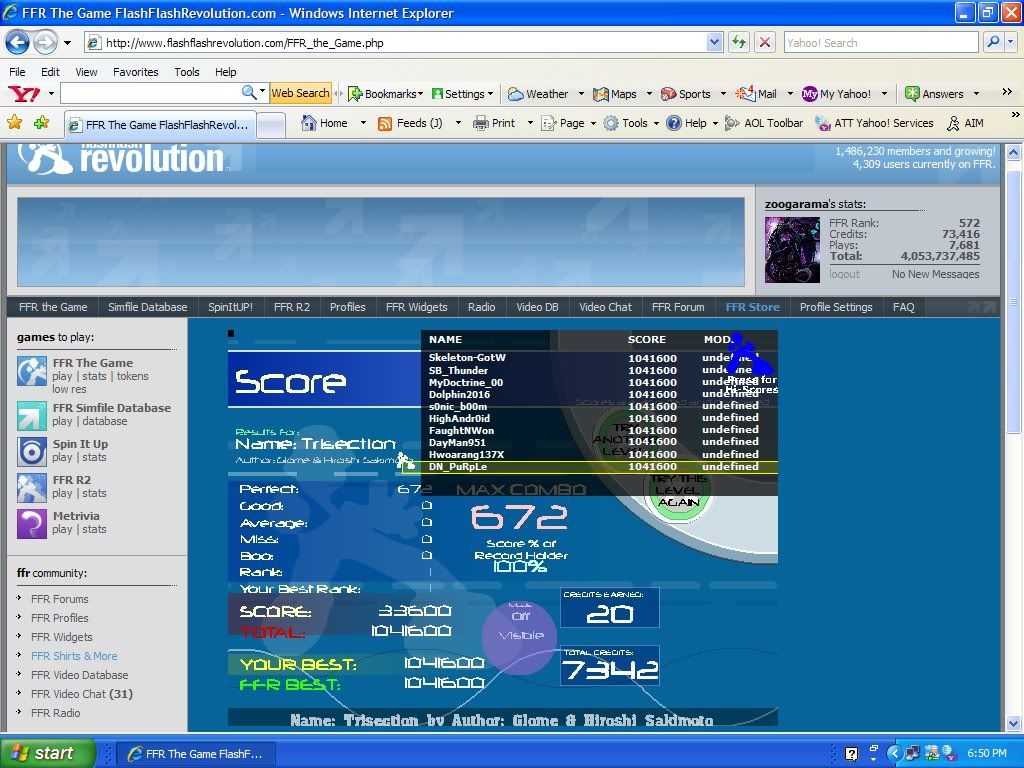Click the Favorites Center star icon
This screenshot has width=1024, height=768.
tap(14, 122)
